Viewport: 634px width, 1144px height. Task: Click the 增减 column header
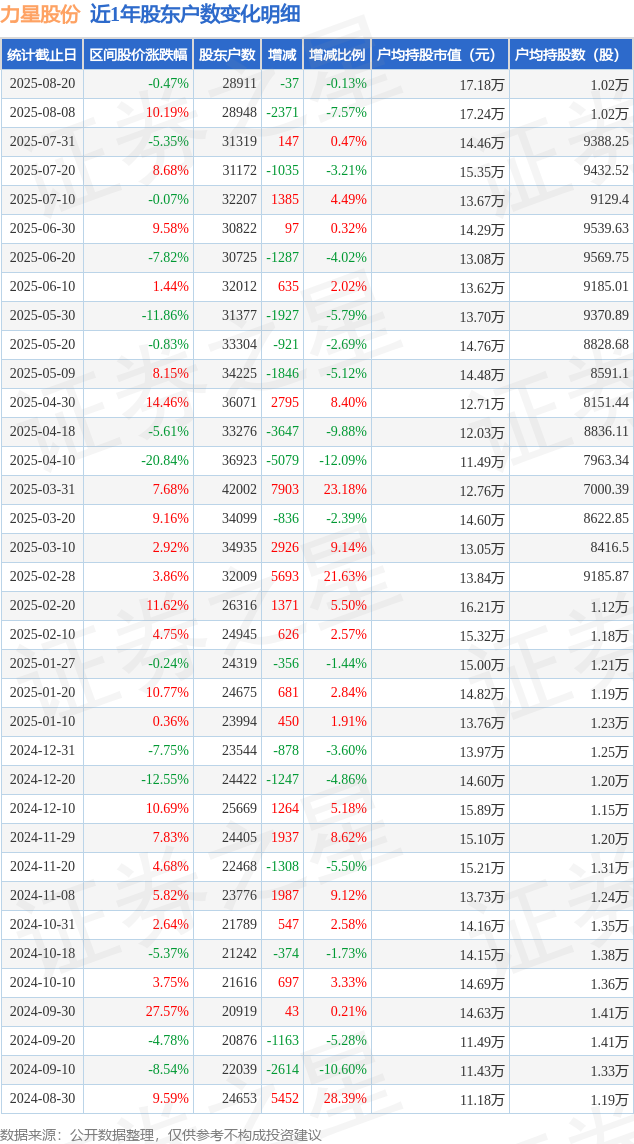coord(282,55)
